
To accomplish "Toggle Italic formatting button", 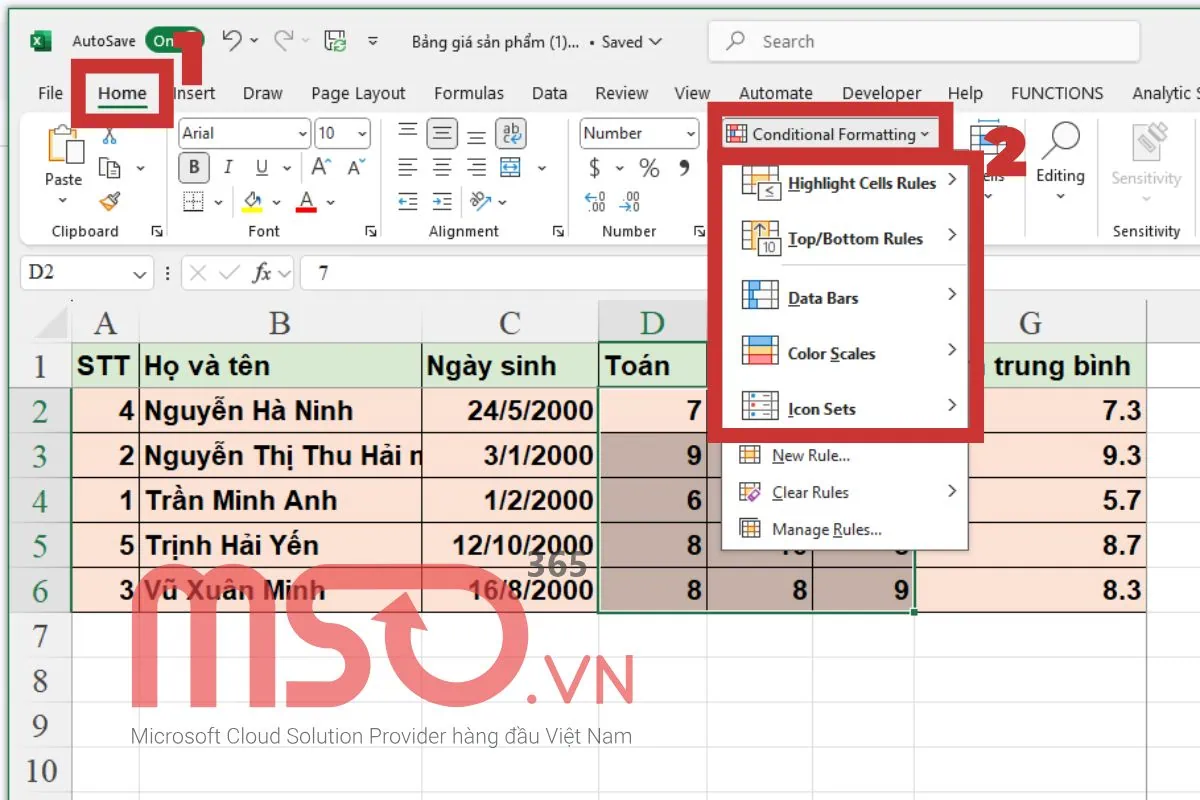I will coord(228,168).
